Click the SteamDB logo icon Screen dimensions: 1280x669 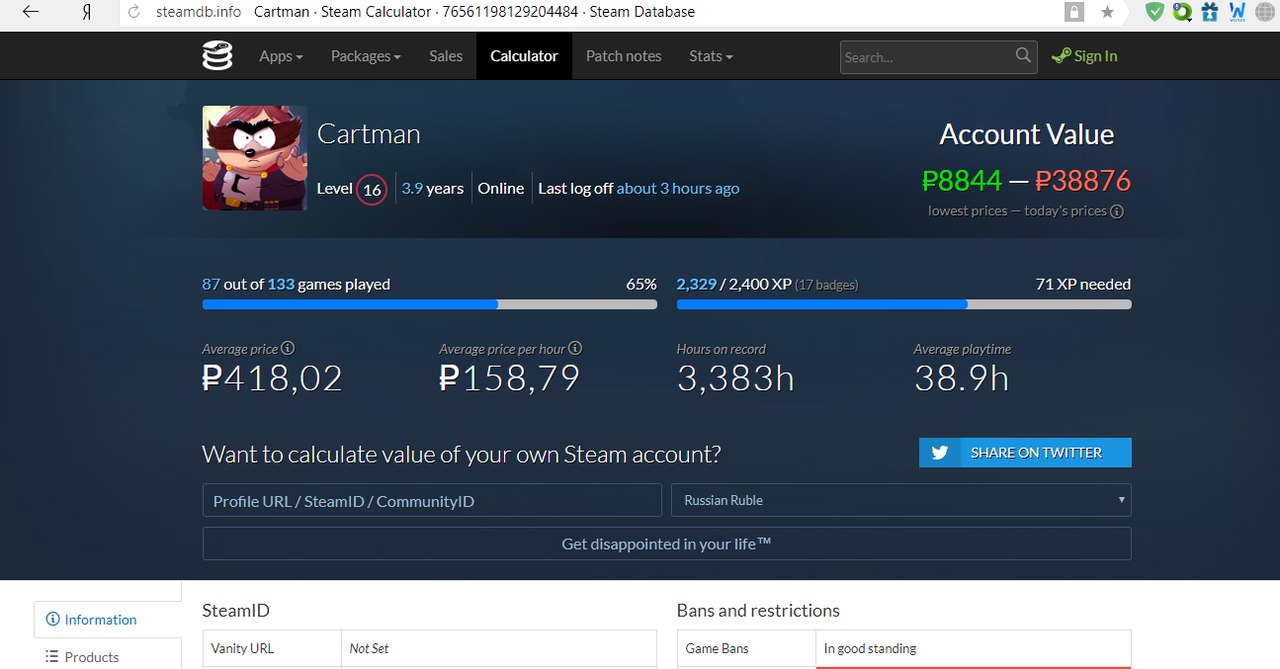pos(217,56)
